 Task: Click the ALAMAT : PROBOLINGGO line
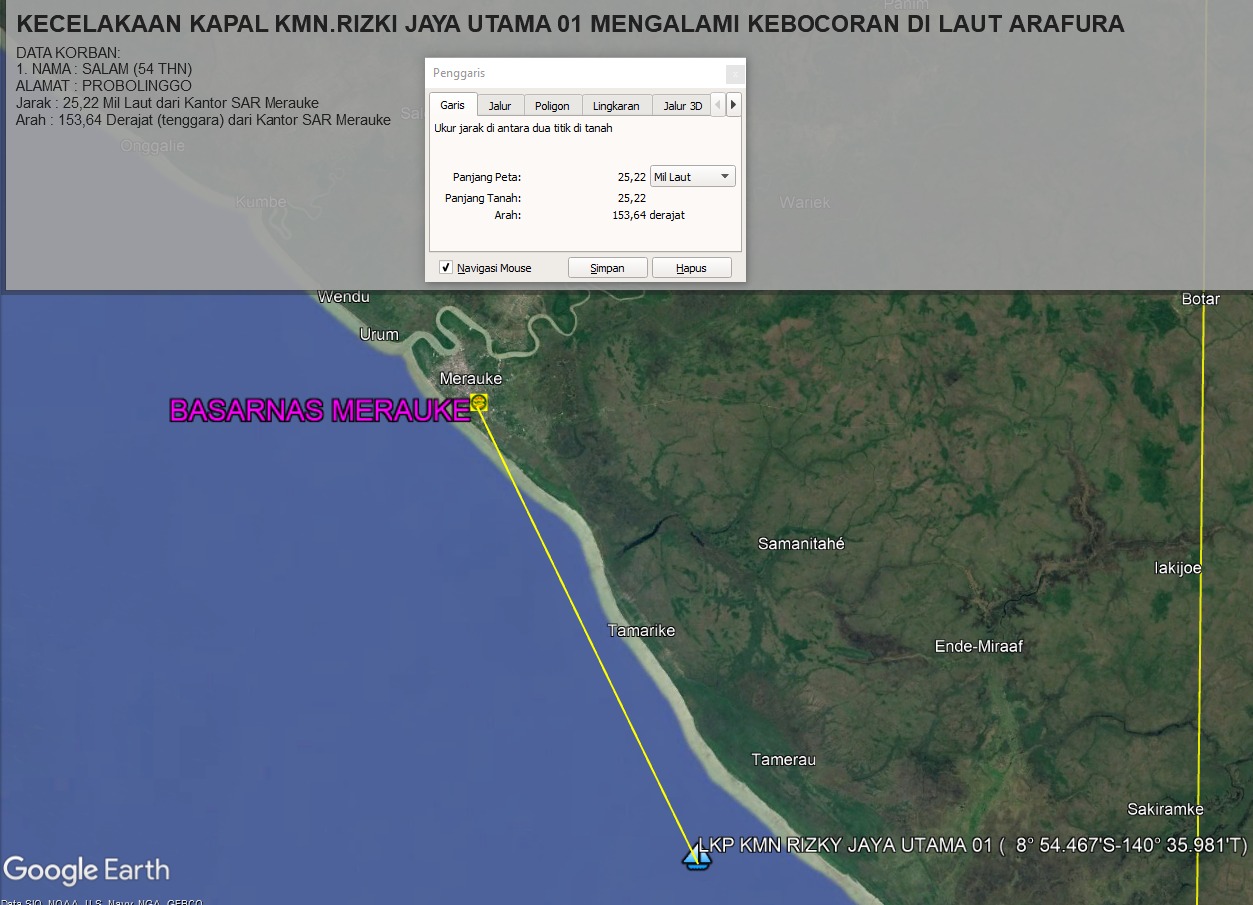[x=104, y=86]
